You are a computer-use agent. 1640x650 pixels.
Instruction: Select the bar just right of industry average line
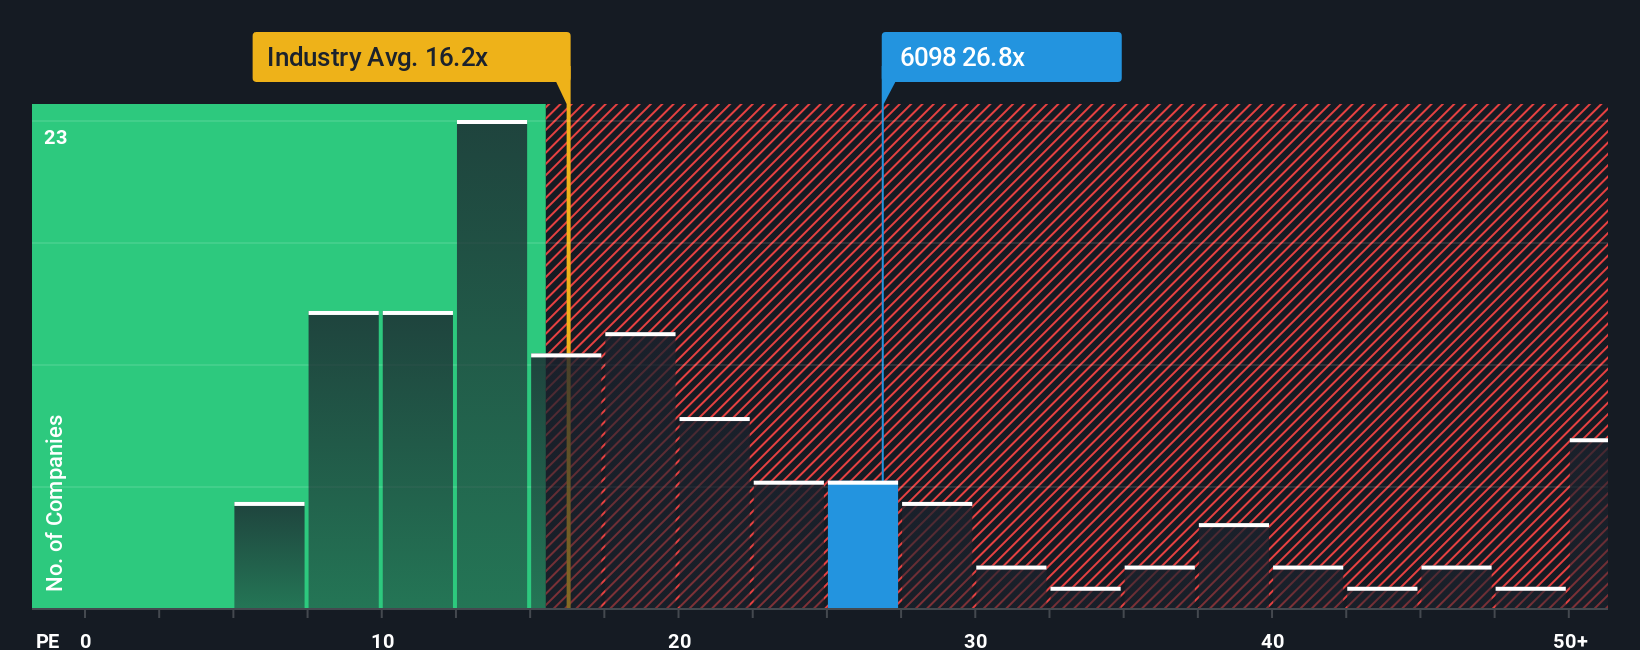(566, 481)
